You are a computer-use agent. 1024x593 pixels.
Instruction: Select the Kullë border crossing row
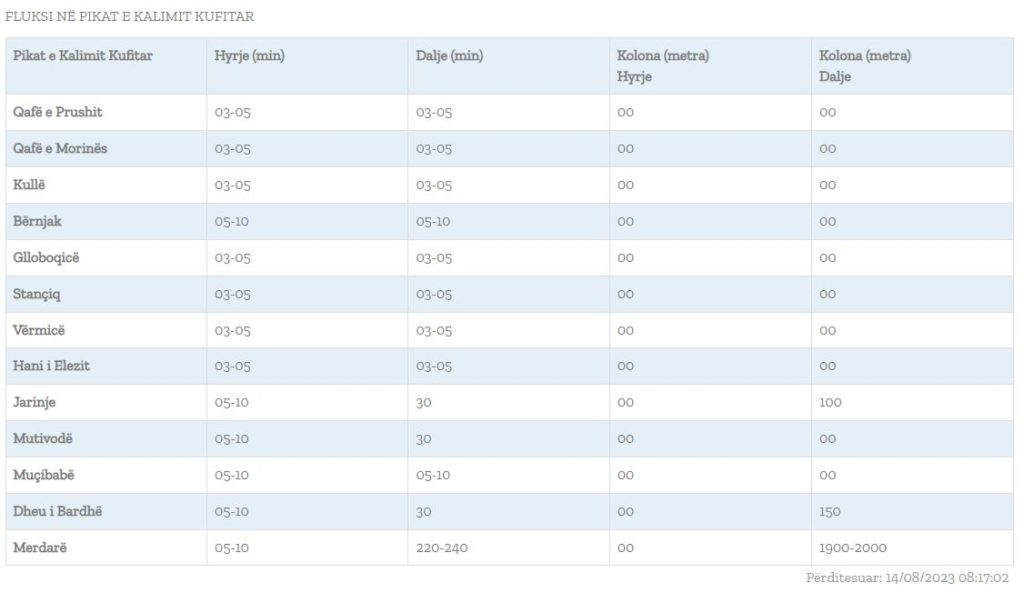coord(509,185)
